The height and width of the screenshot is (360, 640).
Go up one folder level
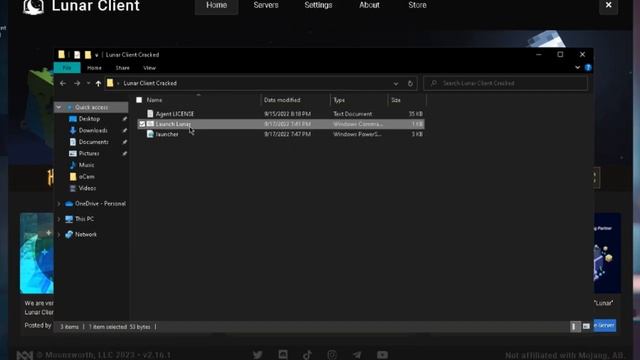click(x=98, y=83)
